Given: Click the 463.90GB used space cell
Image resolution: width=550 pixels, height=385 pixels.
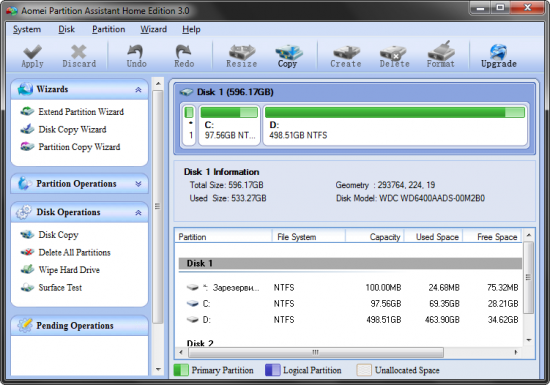Looking at the screenshot, I should [x=442, y=320].
